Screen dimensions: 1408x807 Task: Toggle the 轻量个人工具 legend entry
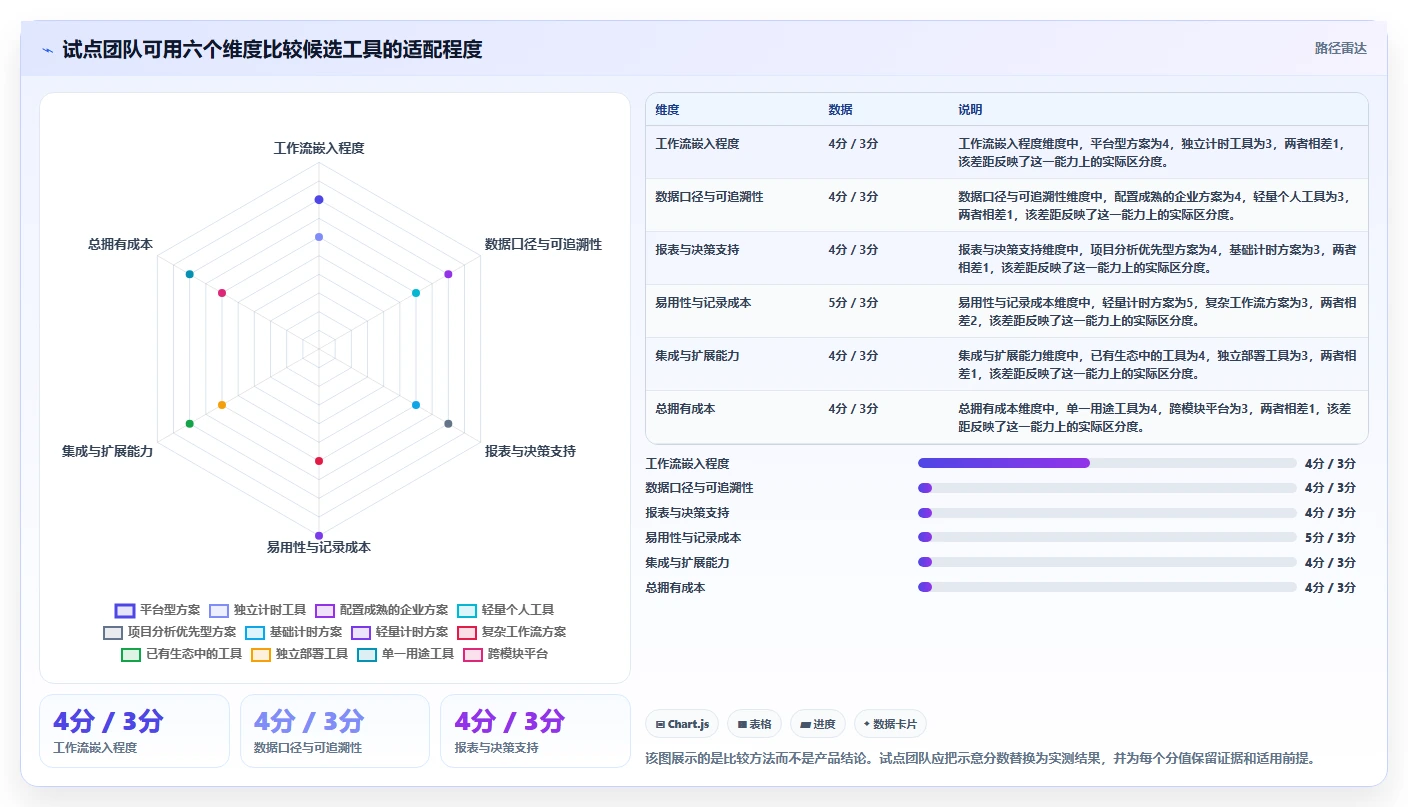coord(505,610)
